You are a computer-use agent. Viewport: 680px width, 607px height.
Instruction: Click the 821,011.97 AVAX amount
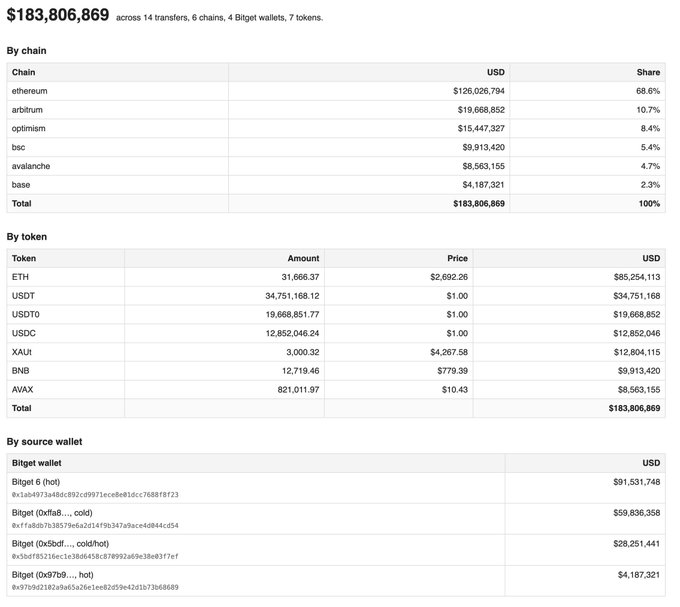298,389
